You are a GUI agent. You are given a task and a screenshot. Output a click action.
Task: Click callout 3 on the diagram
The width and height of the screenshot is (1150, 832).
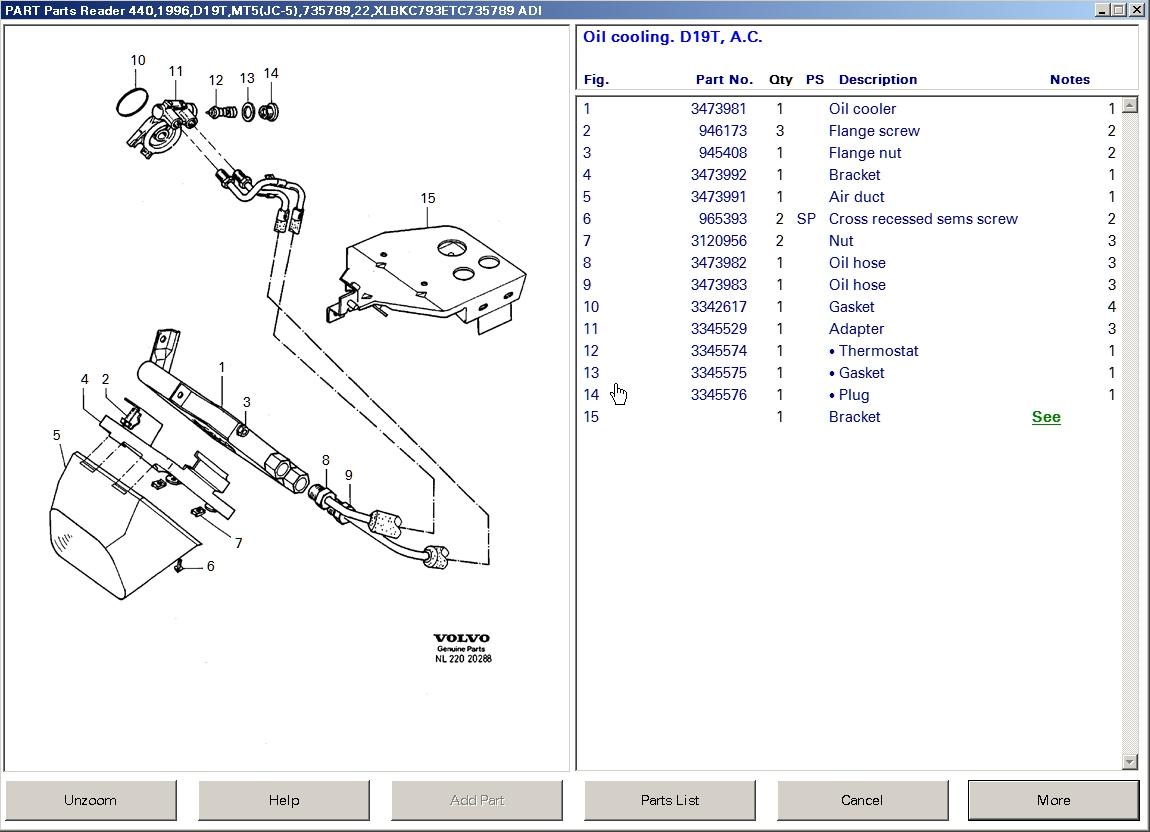point(246,402)
